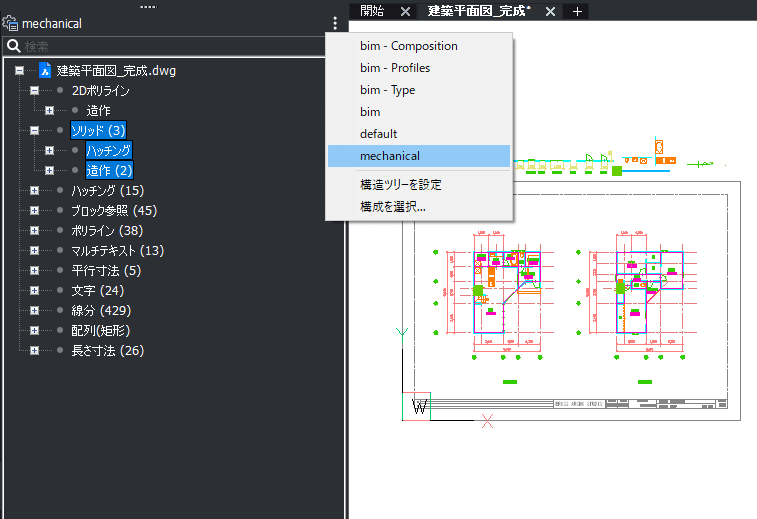
Task: Expand the 造作 (2) node
Action: pos(49,170)
